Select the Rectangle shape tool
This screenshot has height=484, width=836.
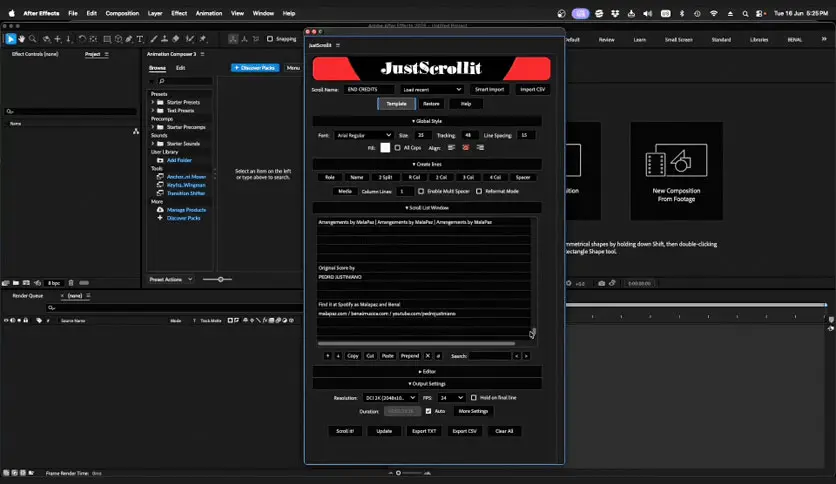tap(107, 39)
